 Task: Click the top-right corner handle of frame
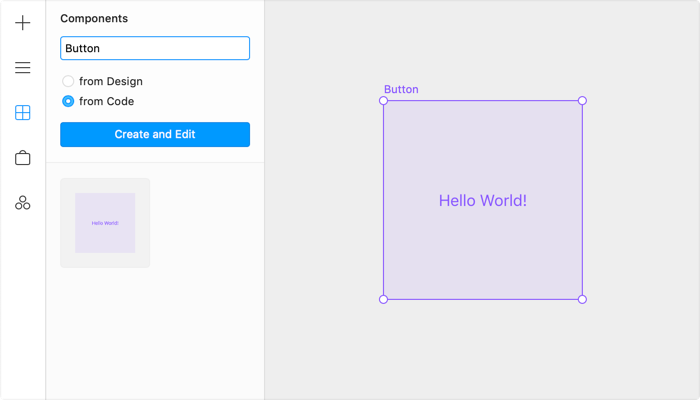coord(582,101)
